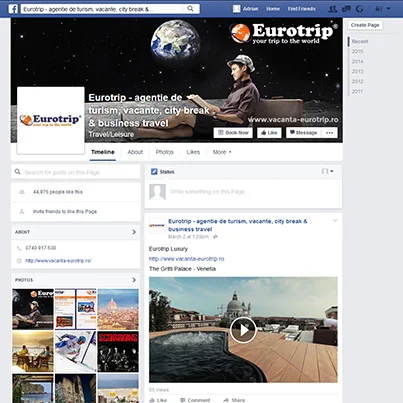Go to the Home link

pyautogui.click(x=273, y=9)
